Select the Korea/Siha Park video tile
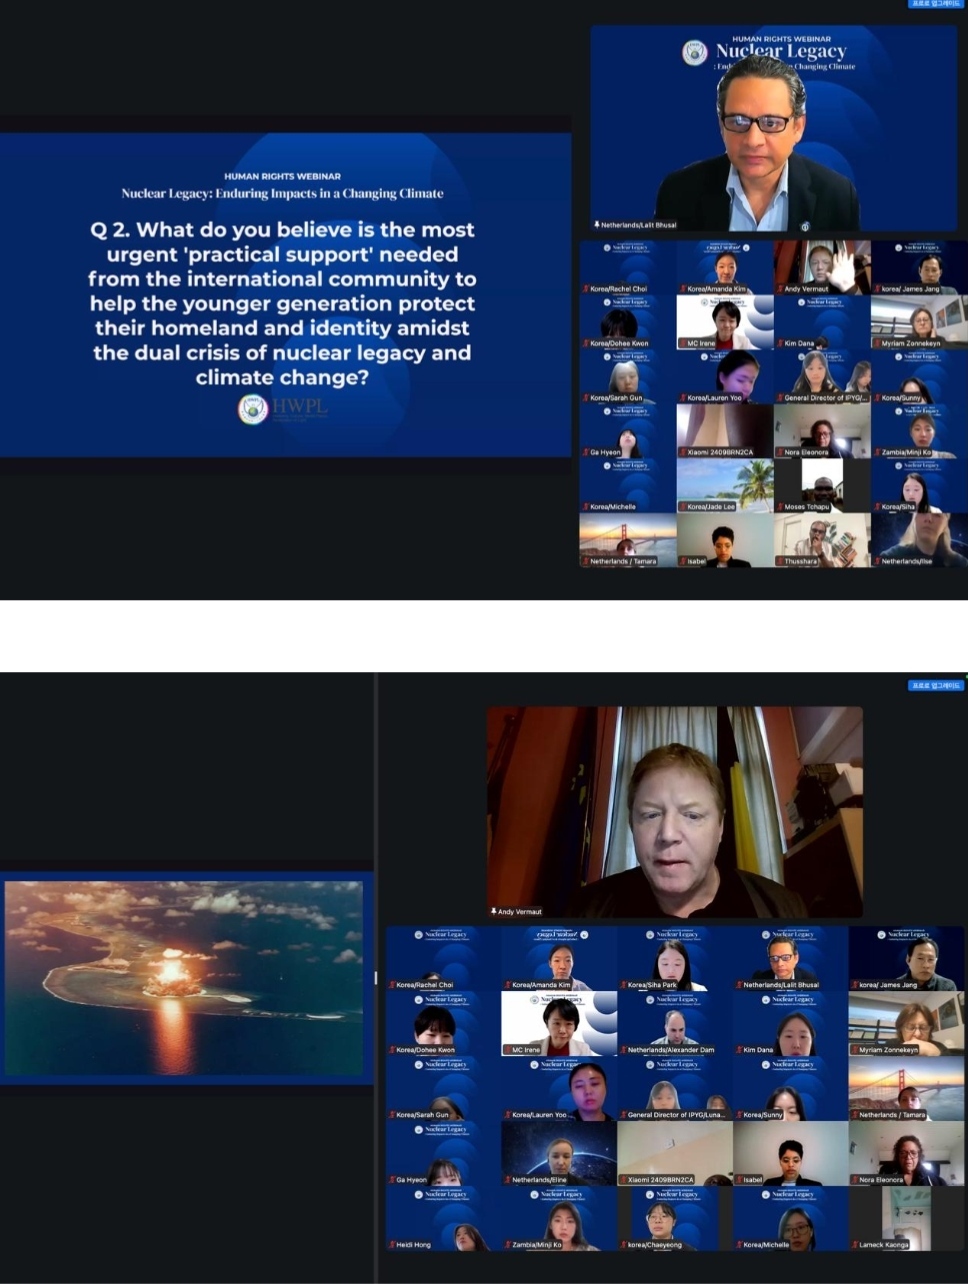 [675, 957]
